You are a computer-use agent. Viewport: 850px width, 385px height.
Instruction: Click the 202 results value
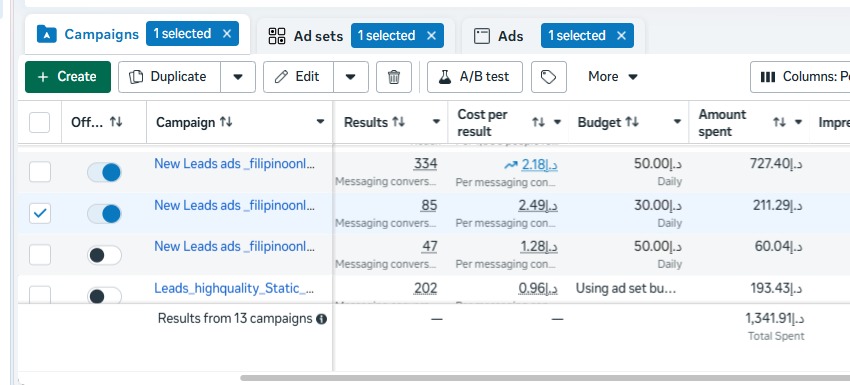(x=426, y=288)
